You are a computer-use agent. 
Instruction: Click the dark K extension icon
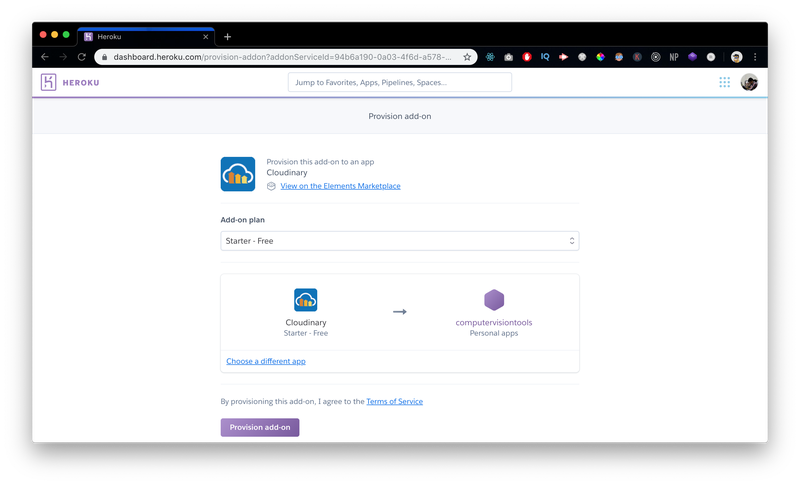click(637, 57)
